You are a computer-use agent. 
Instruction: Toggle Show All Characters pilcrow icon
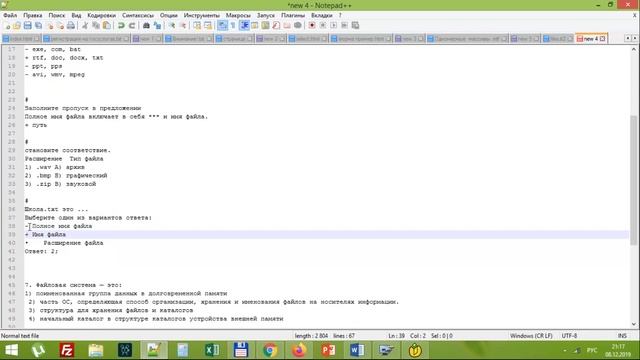[233, 26]
